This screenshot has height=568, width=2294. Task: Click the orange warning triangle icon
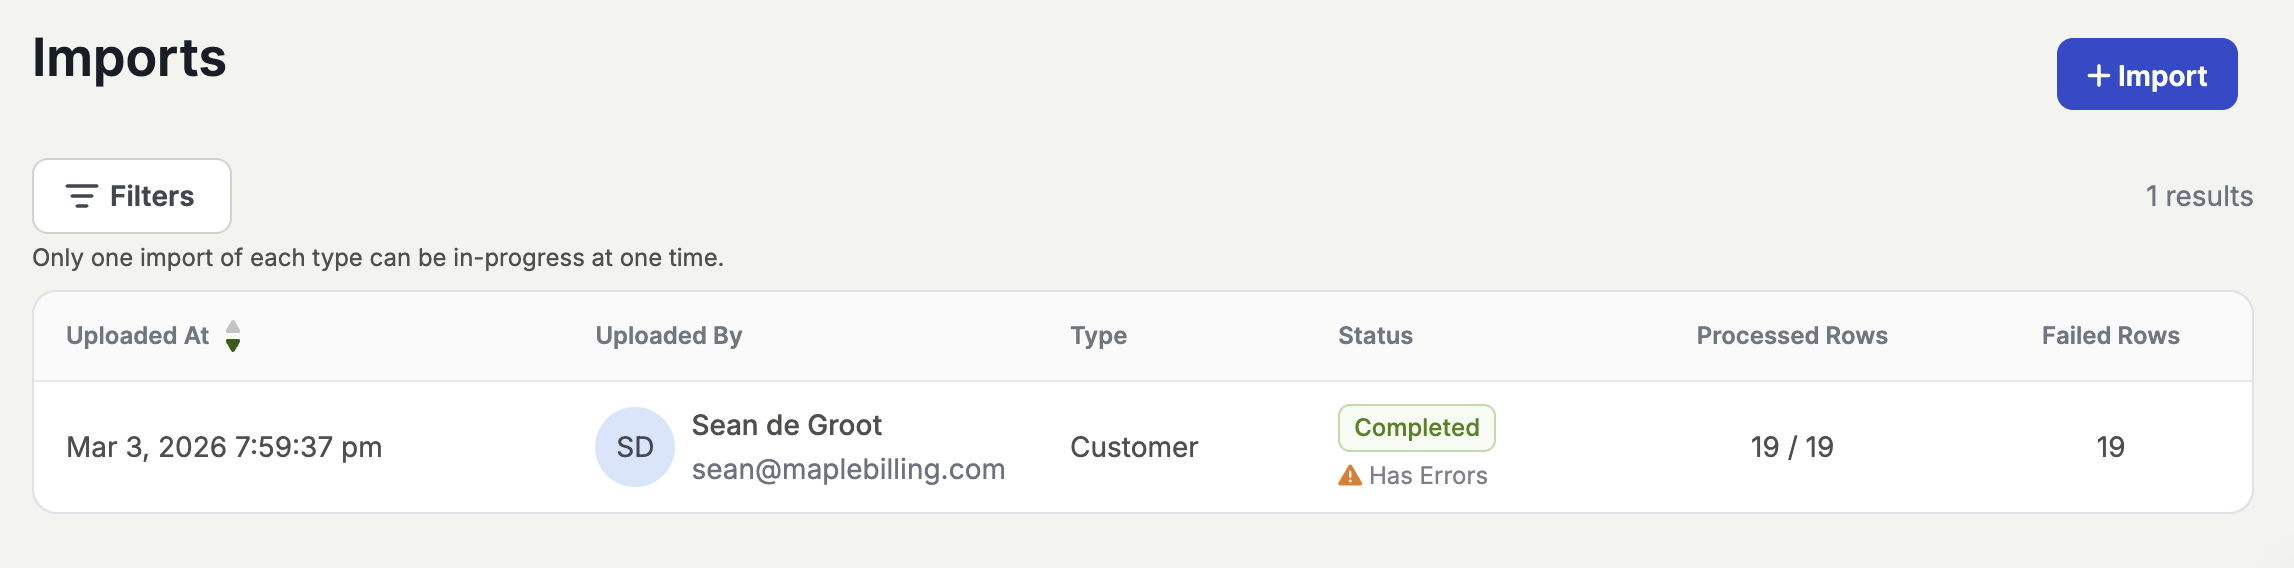(x=1350, y=476)
